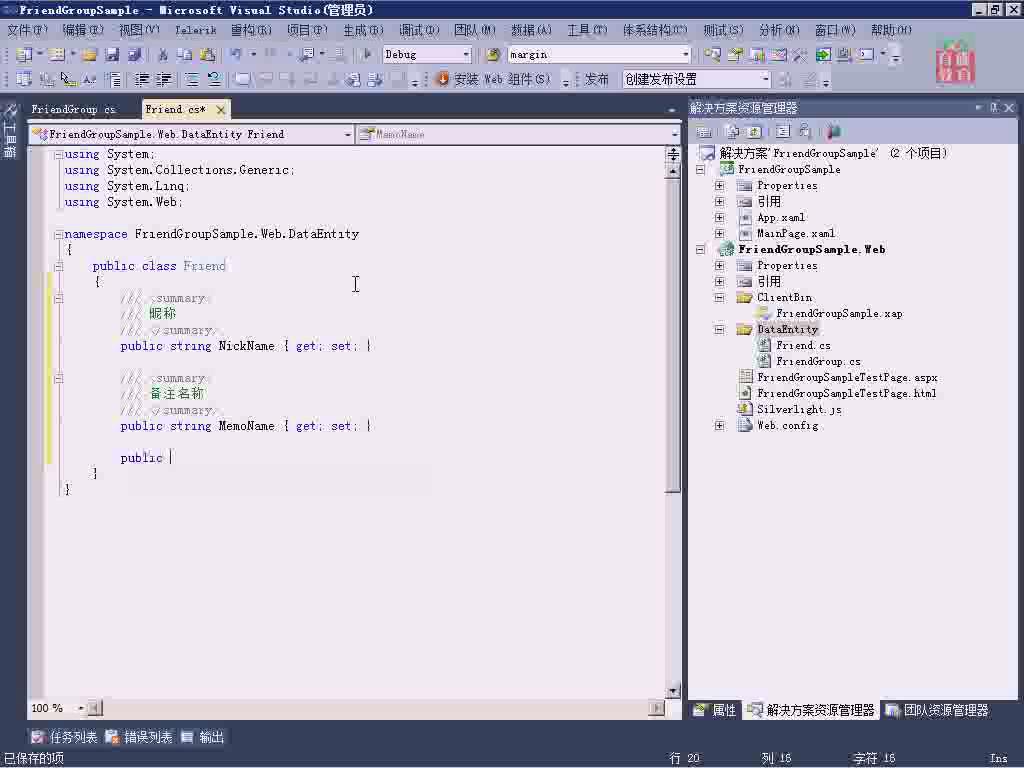Open the 文件 menu

pyautogui.click(x=27, y=30)
